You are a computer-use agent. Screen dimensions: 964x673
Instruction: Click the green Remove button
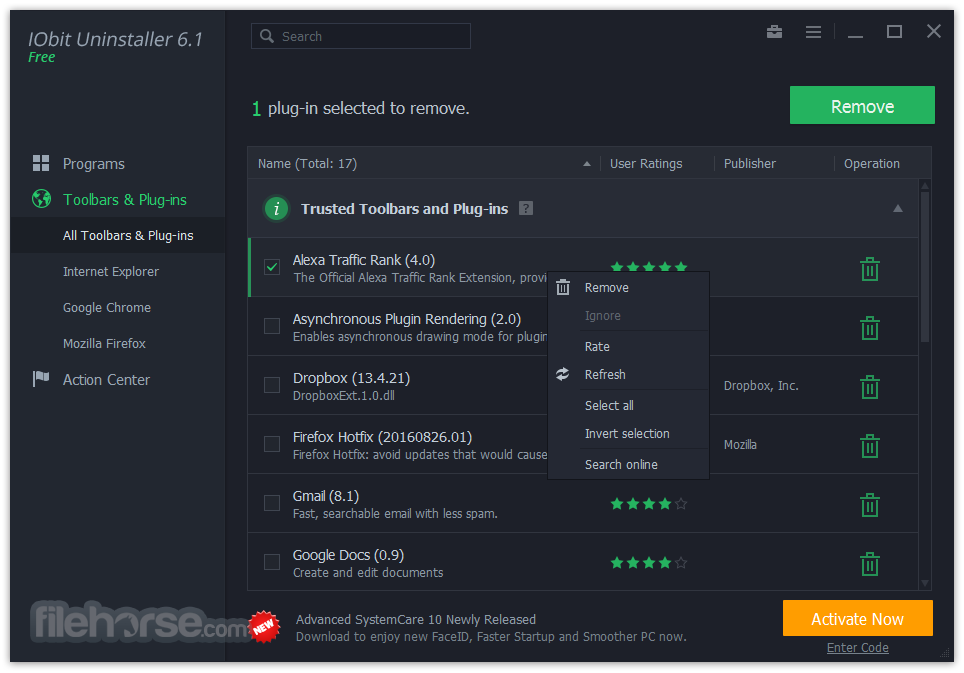[862, 105]
